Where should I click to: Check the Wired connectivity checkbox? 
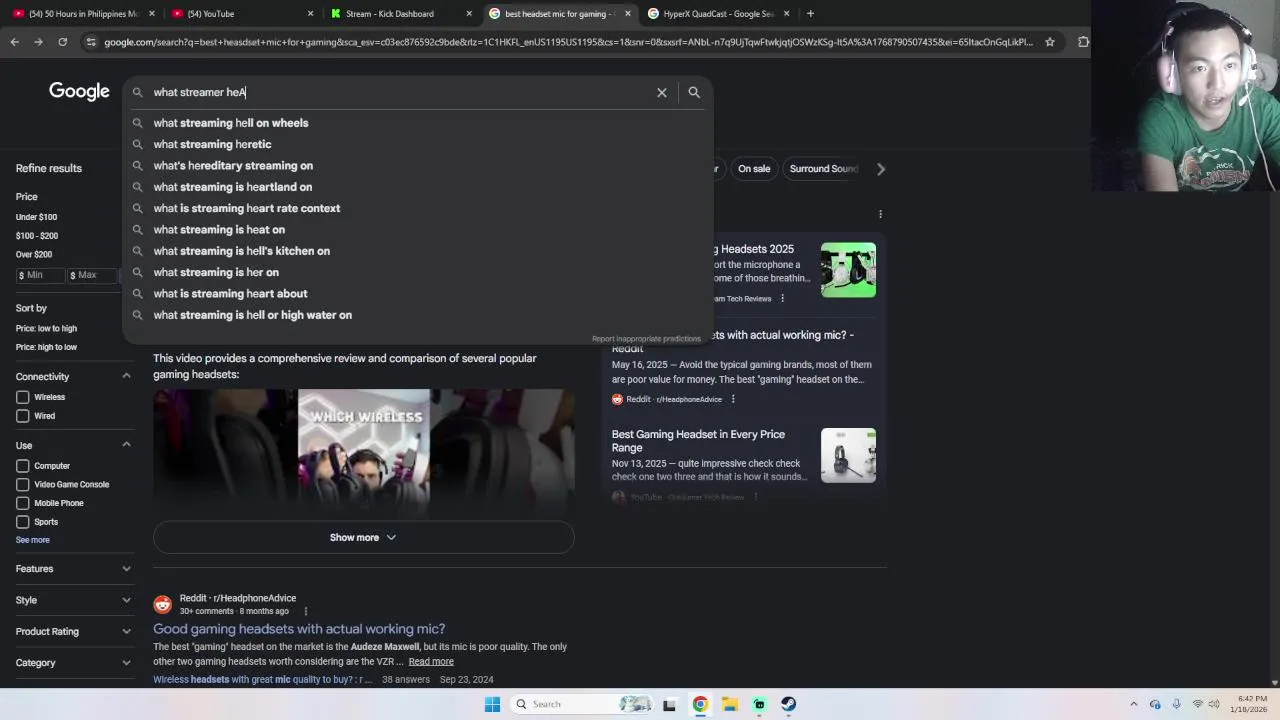tap(23, 416)
